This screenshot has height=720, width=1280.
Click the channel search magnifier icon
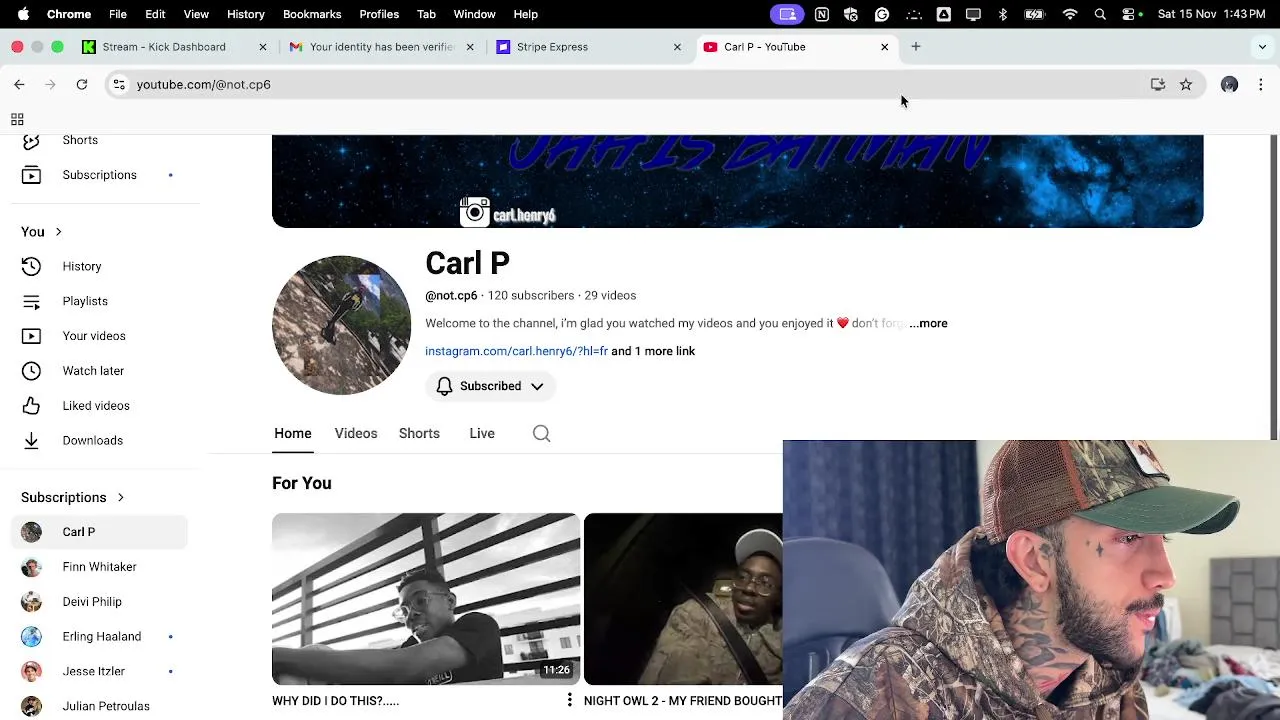pos(541,434)
